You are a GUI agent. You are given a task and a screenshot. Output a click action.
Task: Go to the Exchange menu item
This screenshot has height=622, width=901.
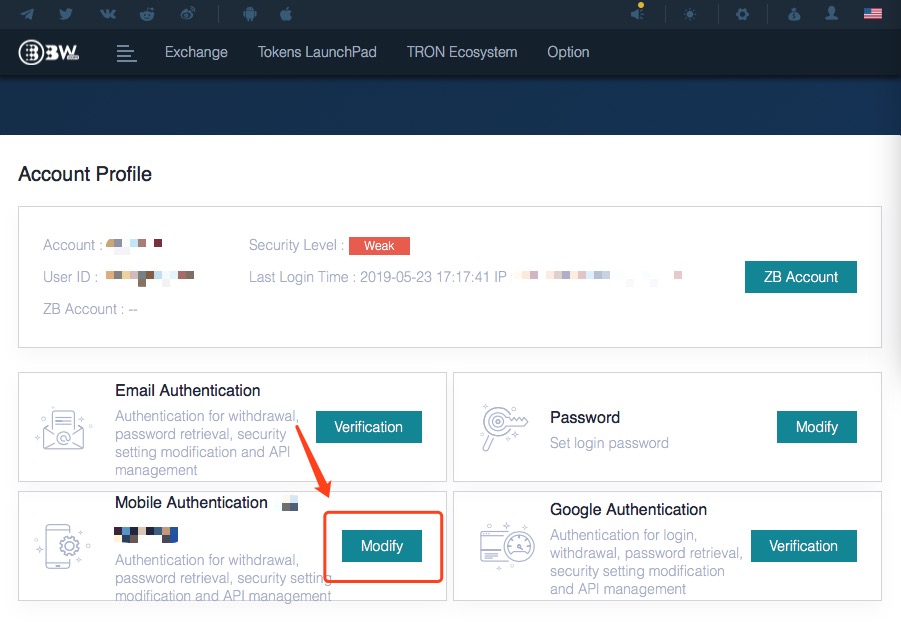pos(196,52)
